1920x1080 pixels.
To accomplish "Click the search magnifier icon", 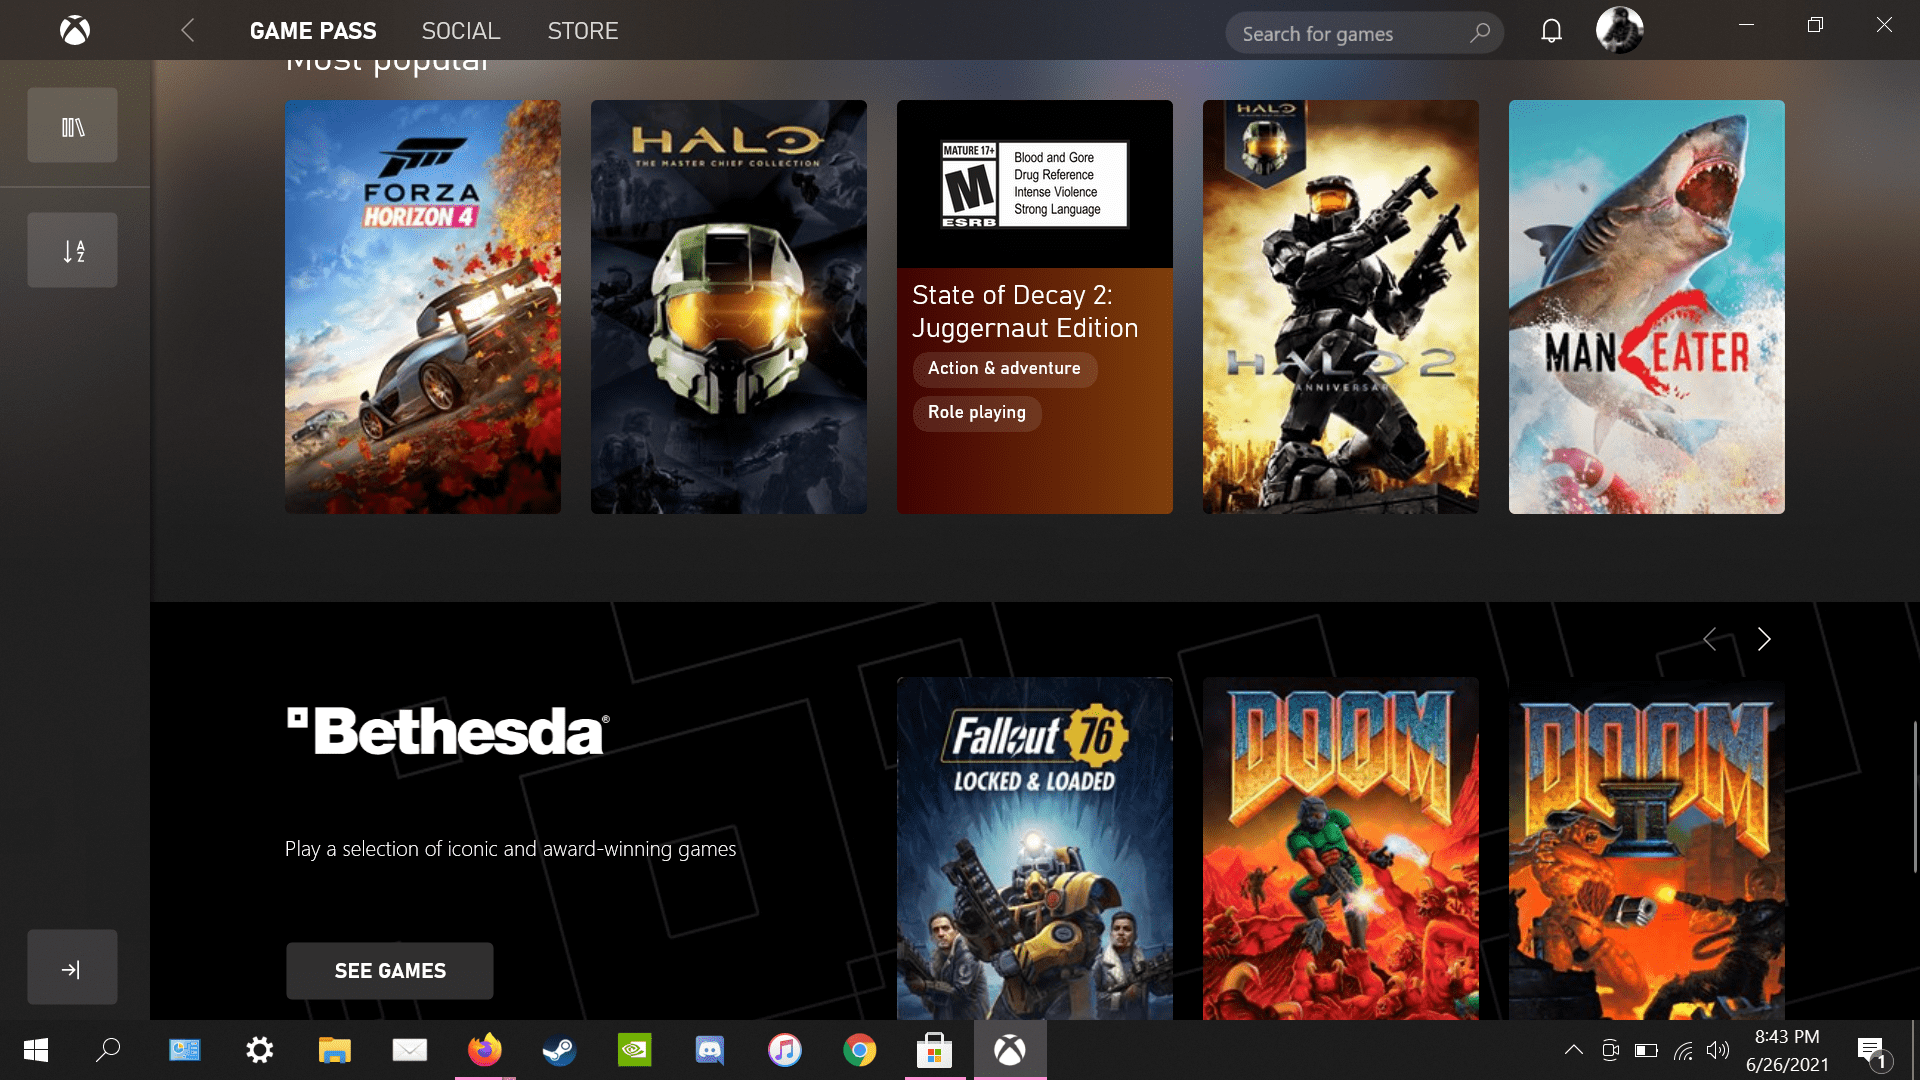I will (x=1480, y=33).
